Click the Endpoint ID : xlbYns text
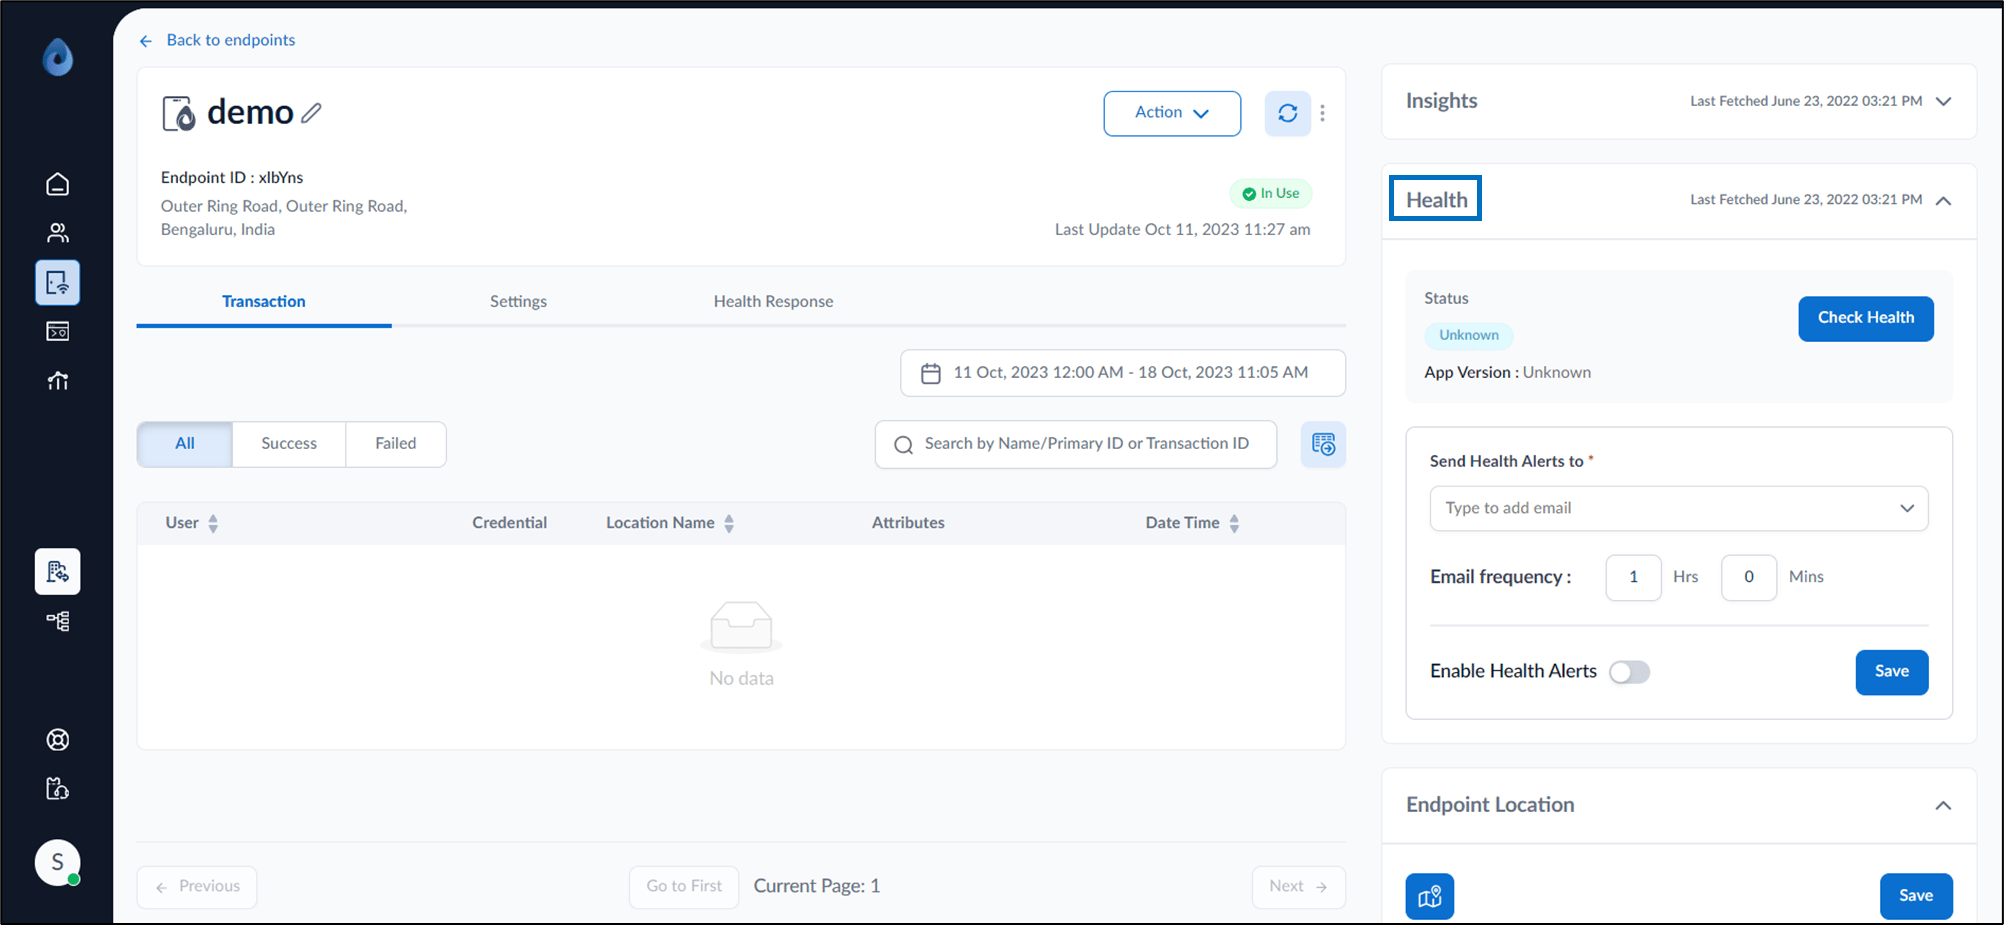The width and height of the screenshot is (2004, 925). click(232, 178)
